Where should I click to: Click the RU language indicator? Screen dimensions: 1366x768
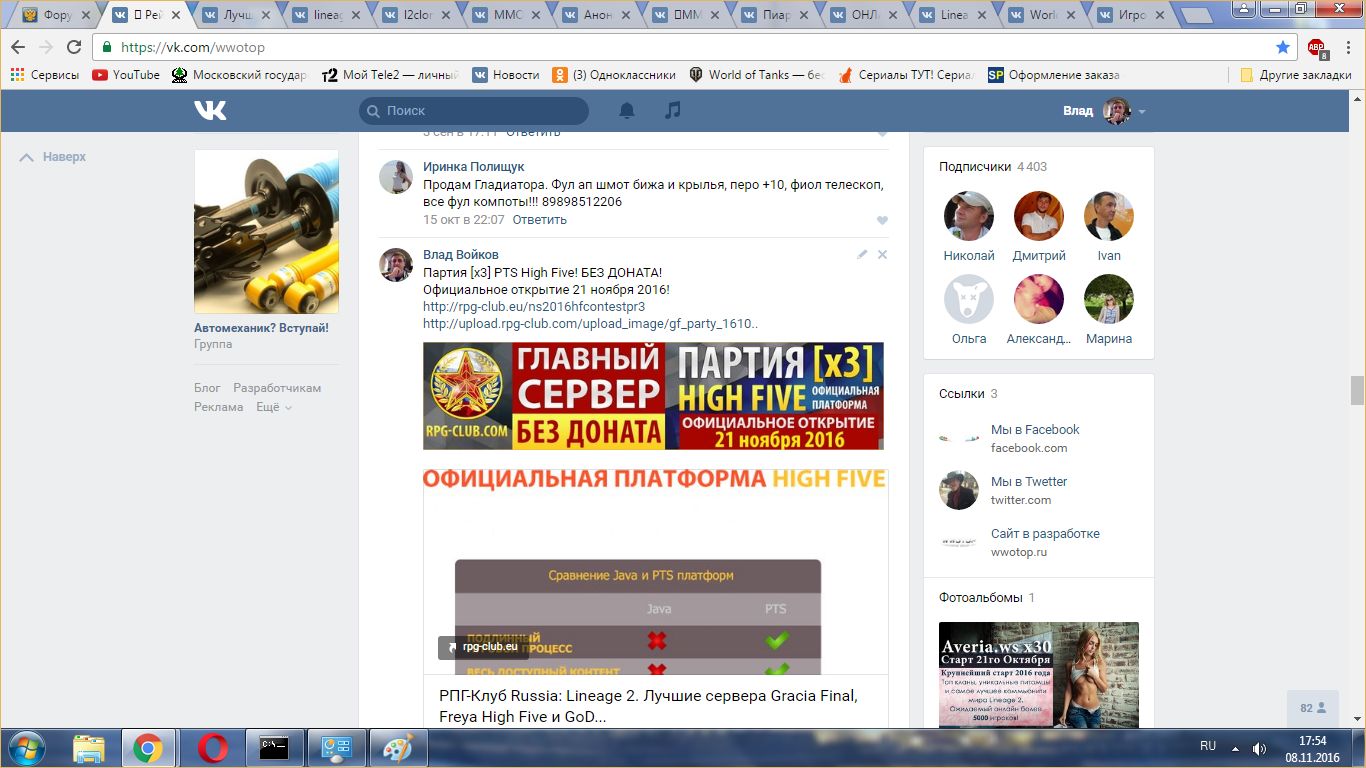(1208, 747)
